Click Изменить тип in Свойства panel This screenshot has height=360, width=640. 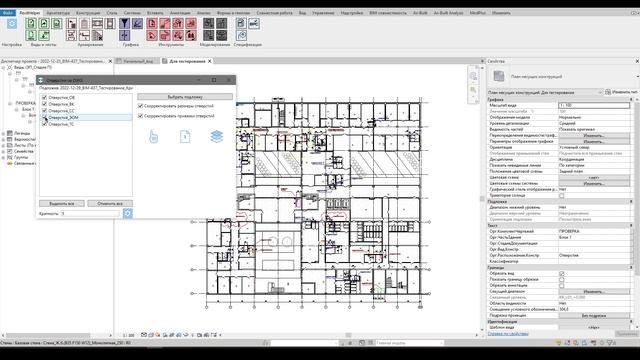click(x=622, y=92)
